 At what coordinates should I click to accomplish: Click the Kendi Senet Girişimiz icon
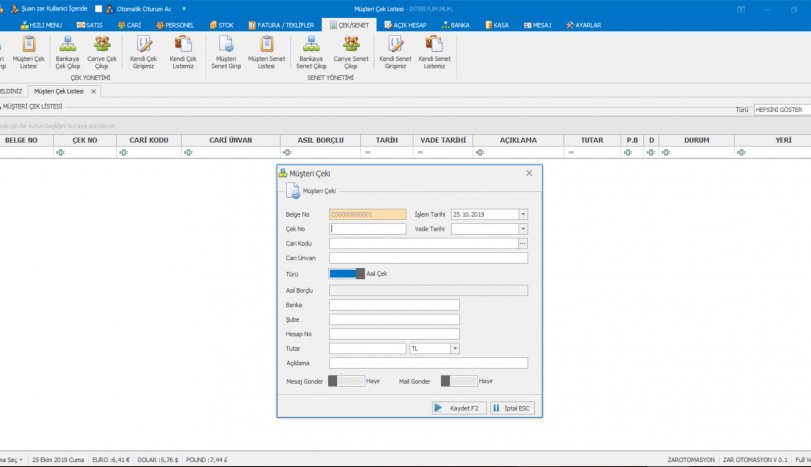395,51
